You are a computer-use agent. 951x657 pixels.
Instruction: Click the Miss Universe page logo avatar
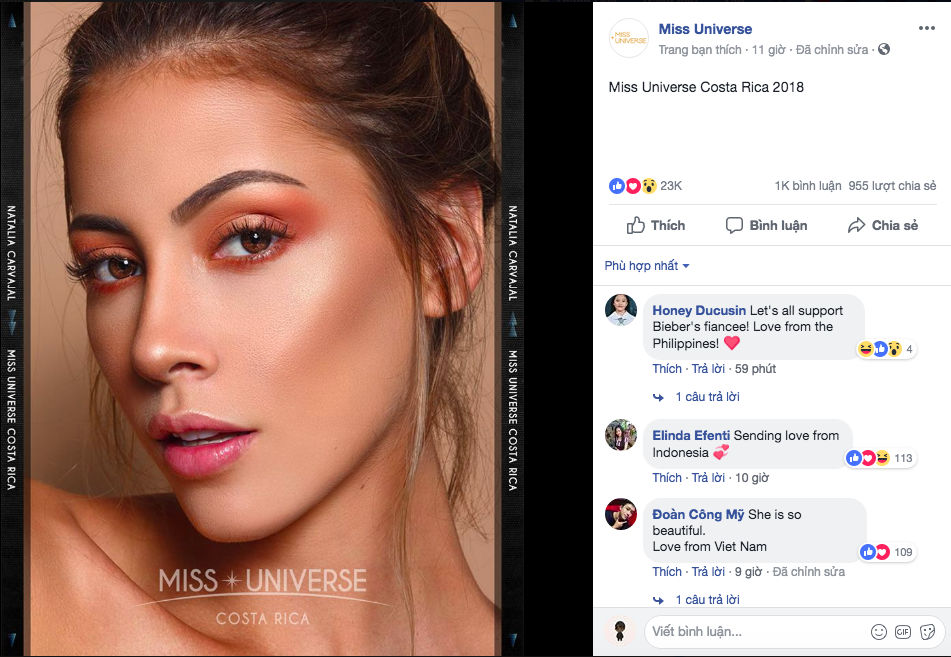click(x=628, y=38)
